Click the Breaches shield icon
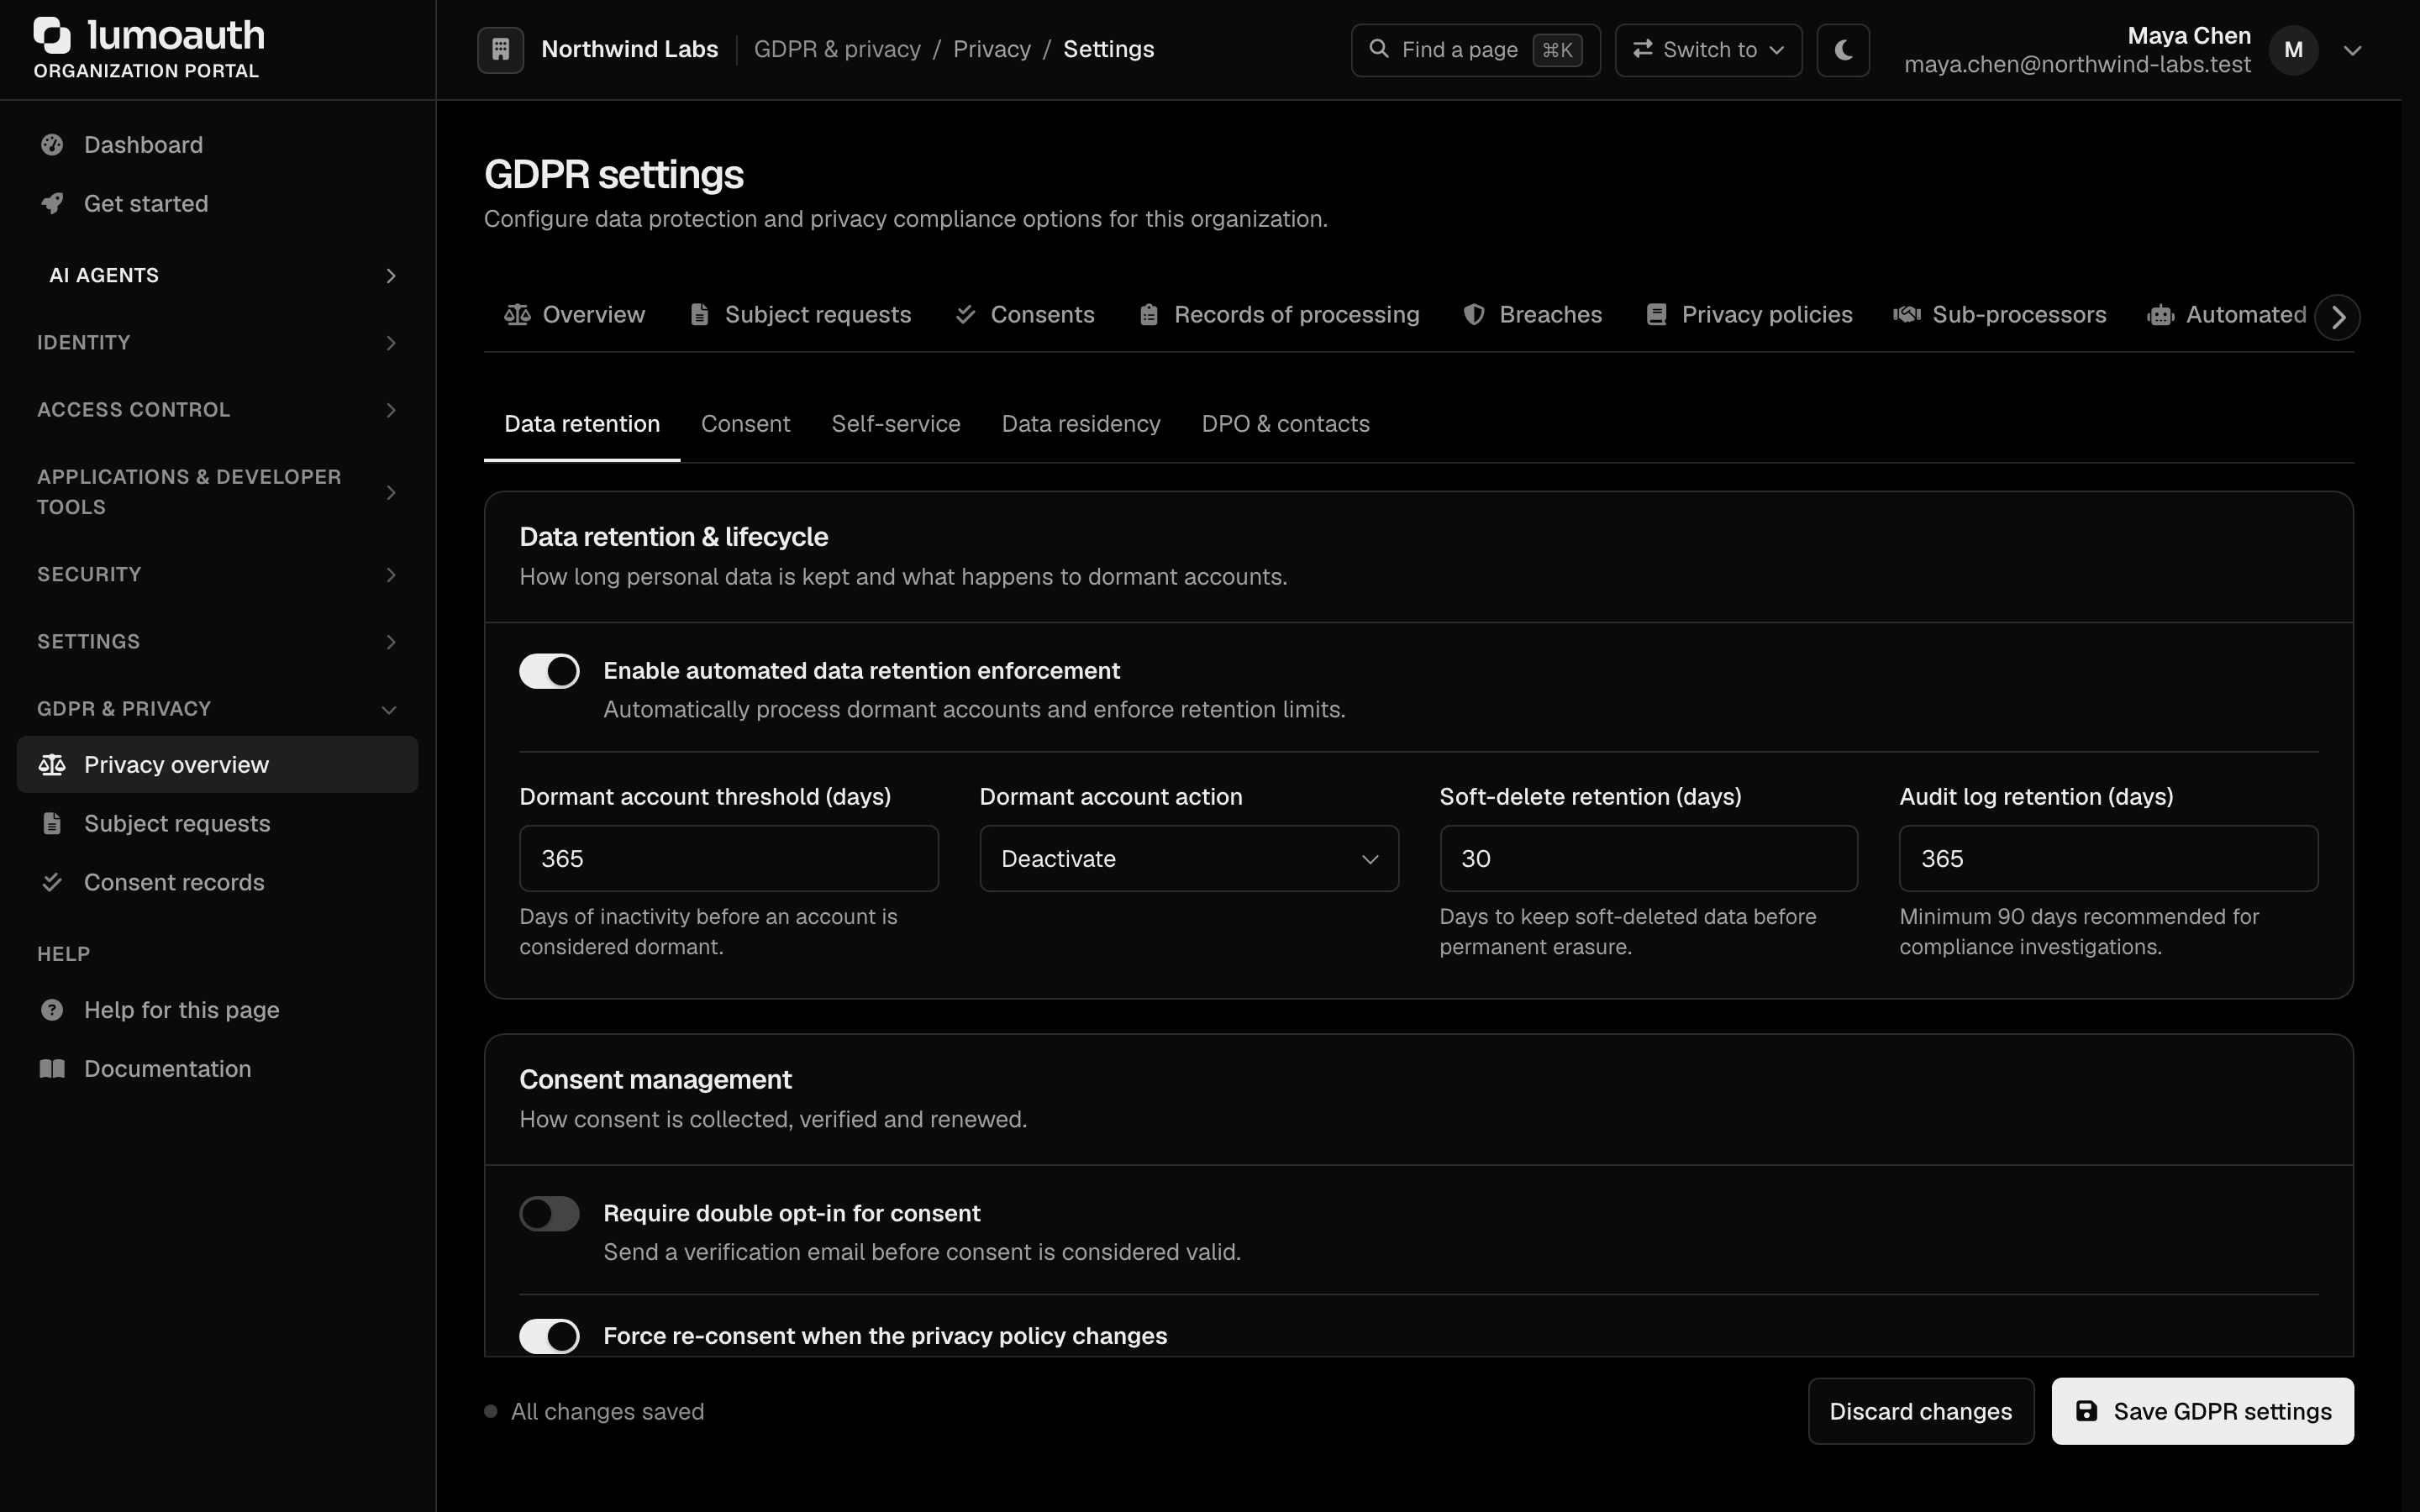 click(x=1474, y=315)
